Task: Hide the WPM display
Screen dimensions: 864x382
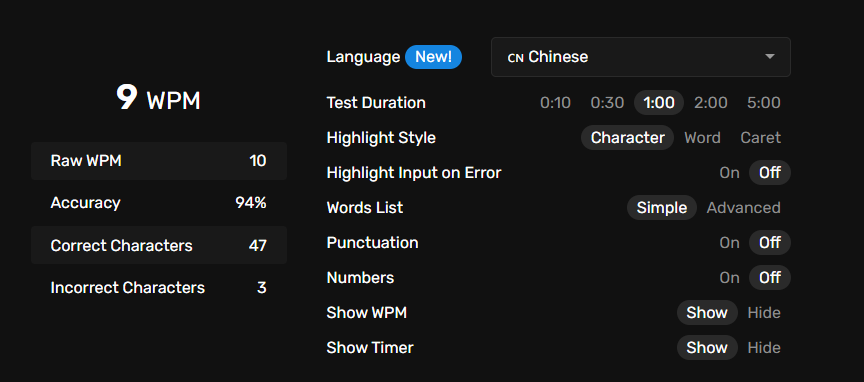Action: [x=764, y=313]
